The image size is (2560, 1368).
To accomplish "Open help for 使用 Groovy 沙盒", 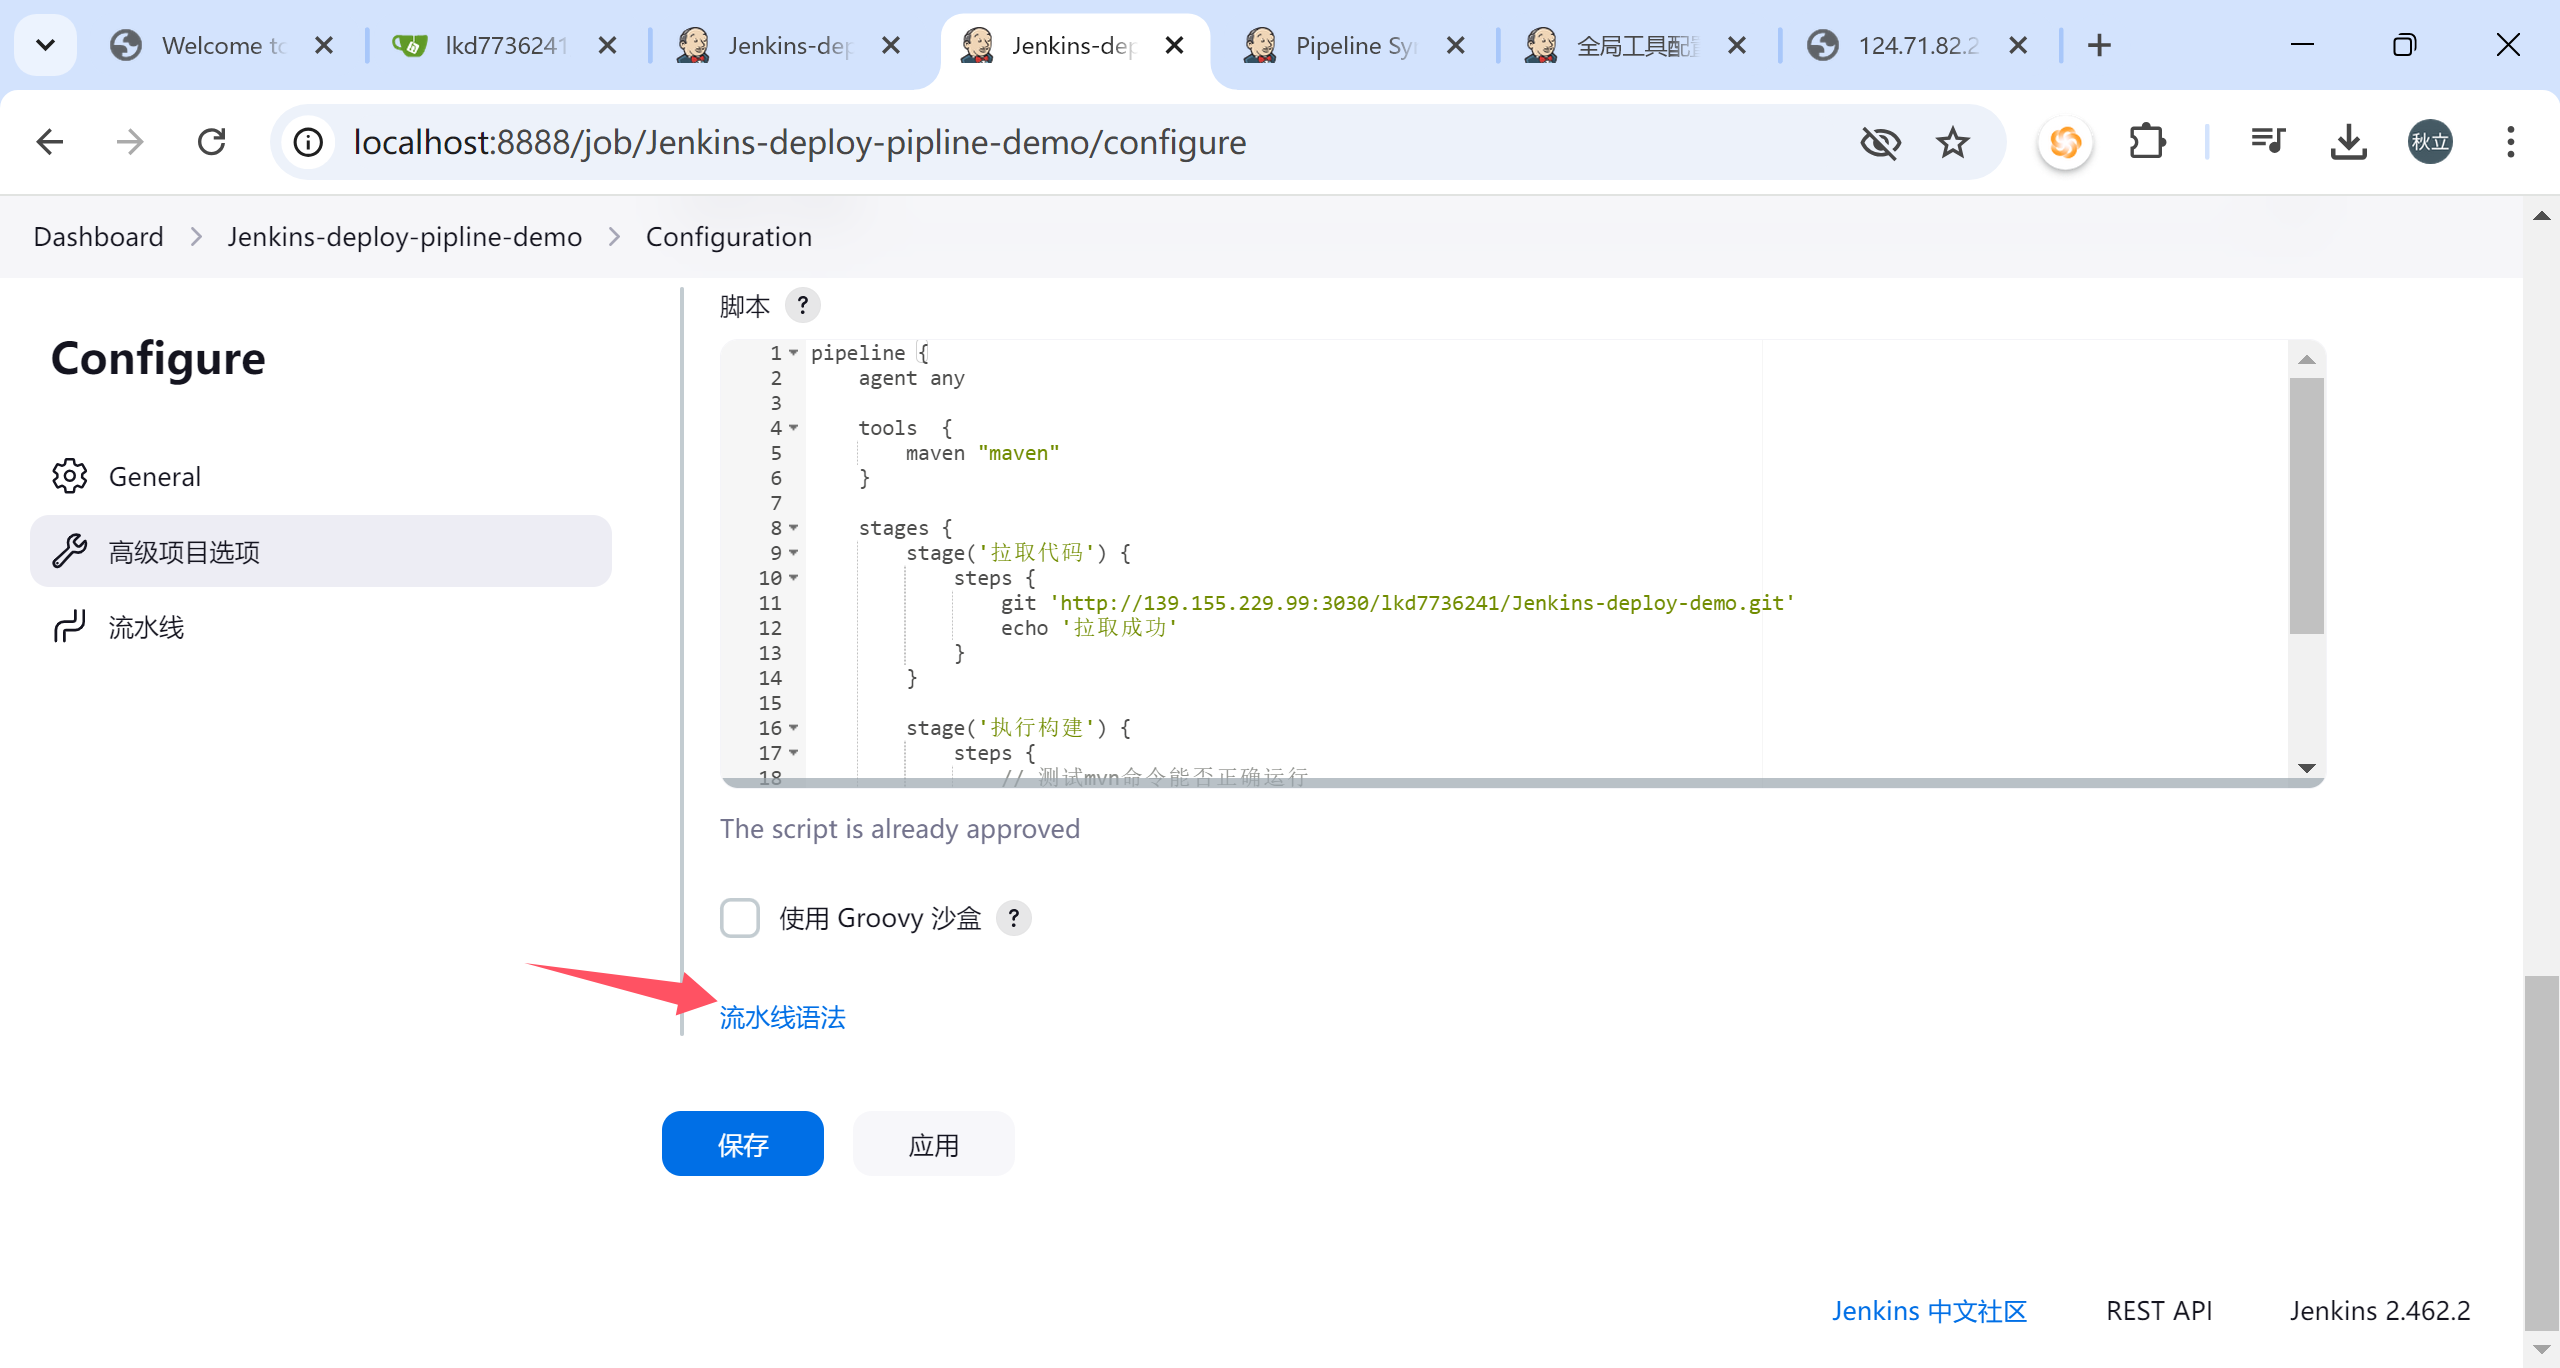I will 1013,917.
